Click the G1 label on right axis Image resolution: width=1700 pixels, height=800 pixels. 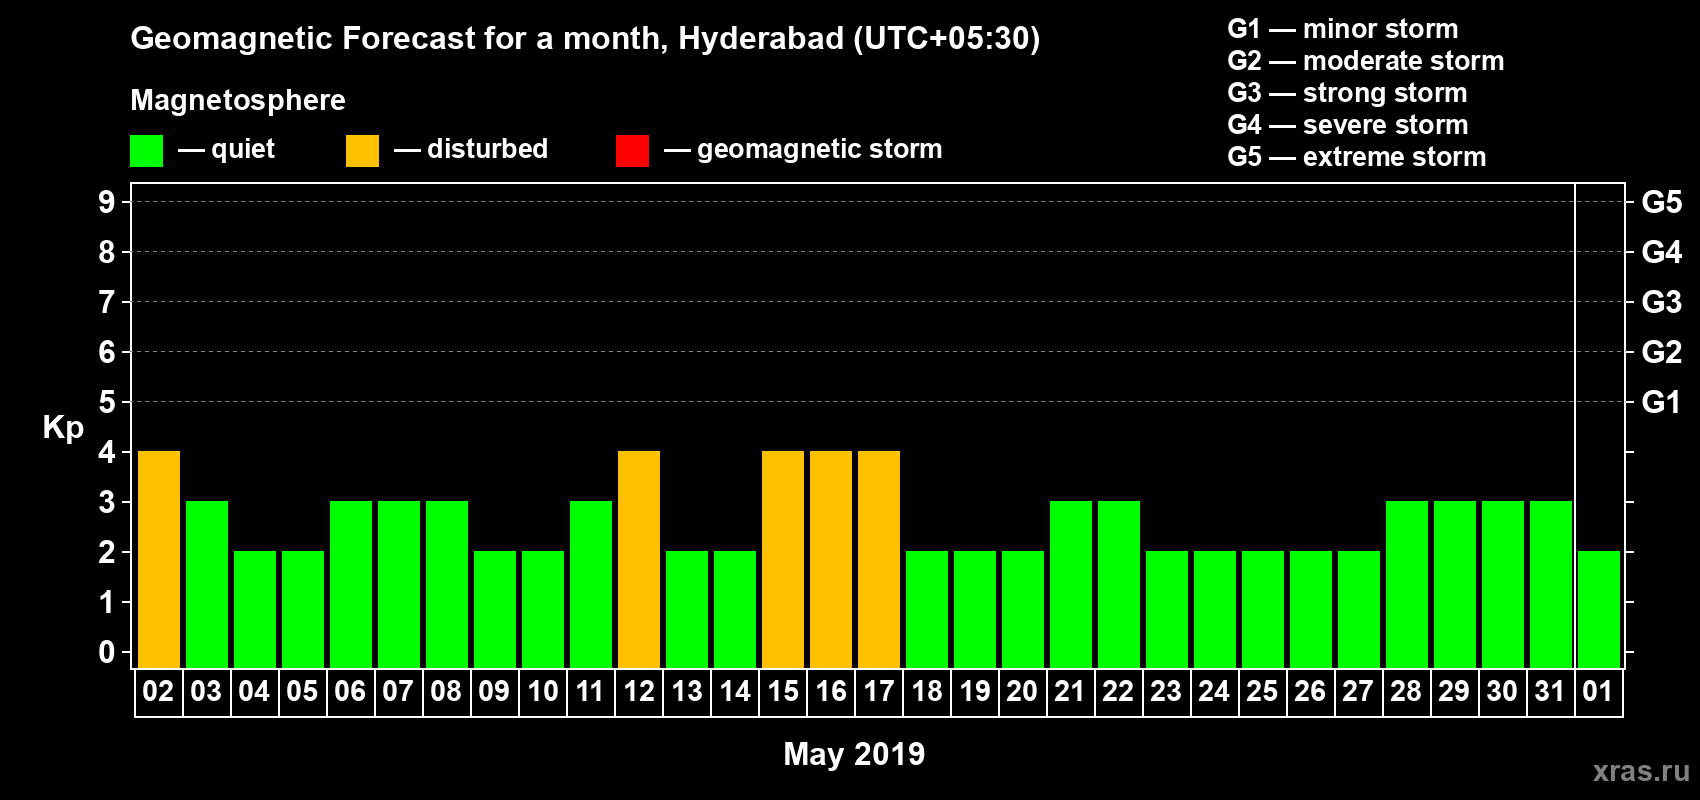[x=1662, y=402]
